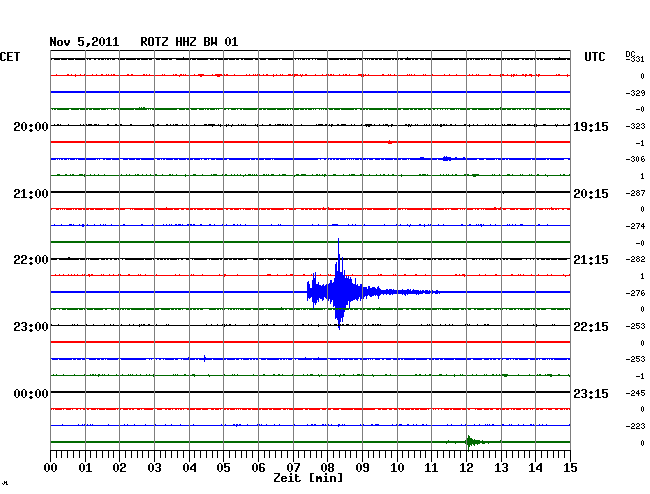Select the 22:00 CET time label
The height and width of the screenshot is (494, 650).
click(31, 260)
